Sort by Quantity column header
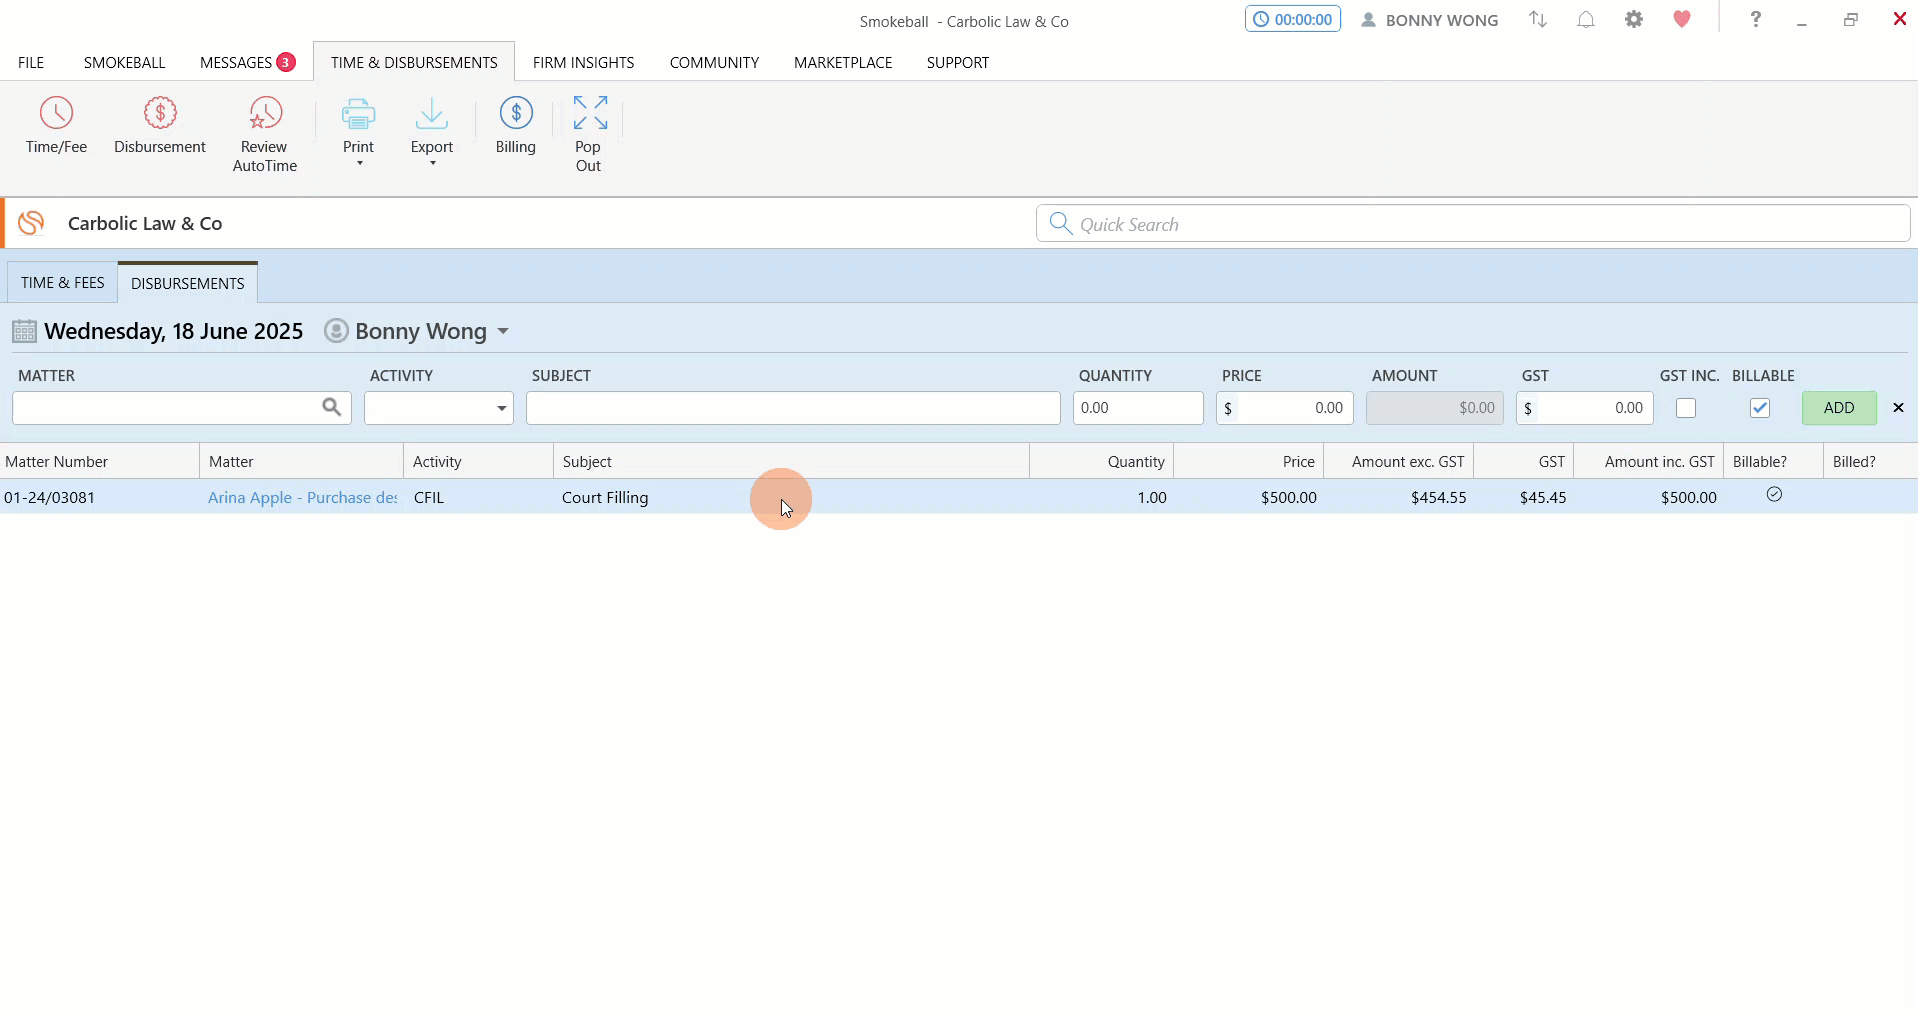This screenshot has height=1020, width=1918. click(x=1101, y=461)
